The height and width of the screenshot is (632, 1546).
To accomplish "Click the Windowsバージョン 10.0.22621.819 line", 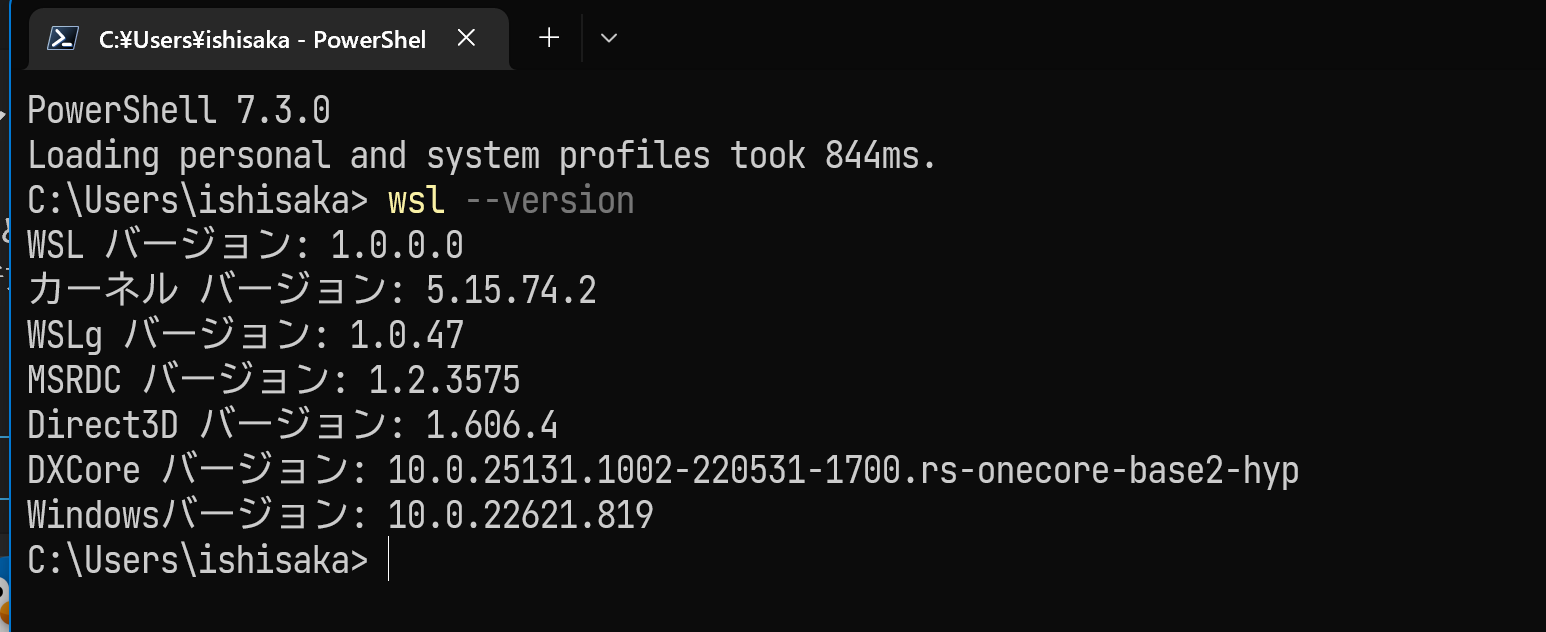I will [340, 516].
